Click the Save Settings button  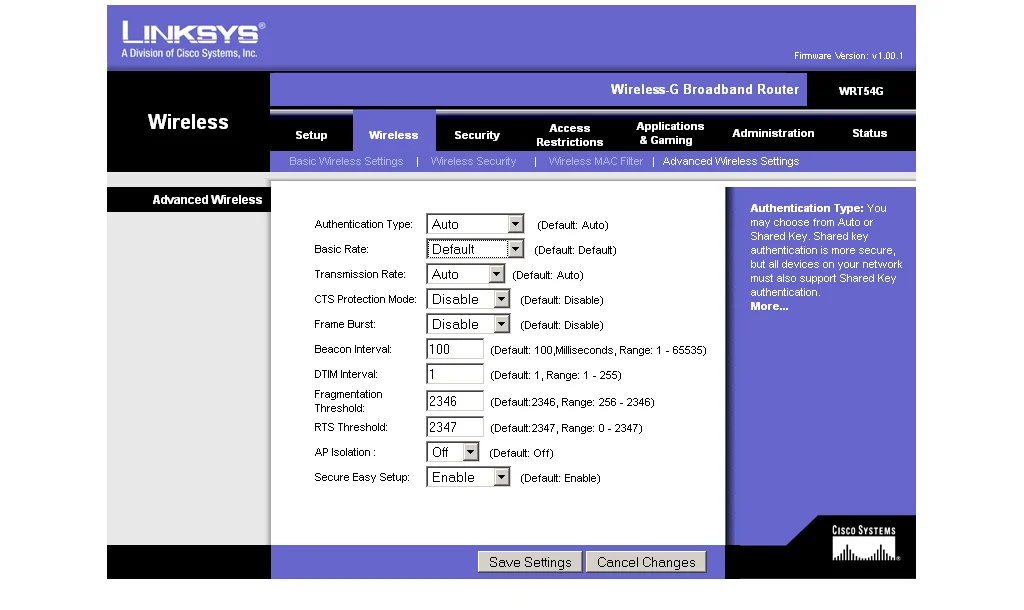(530, 562)
